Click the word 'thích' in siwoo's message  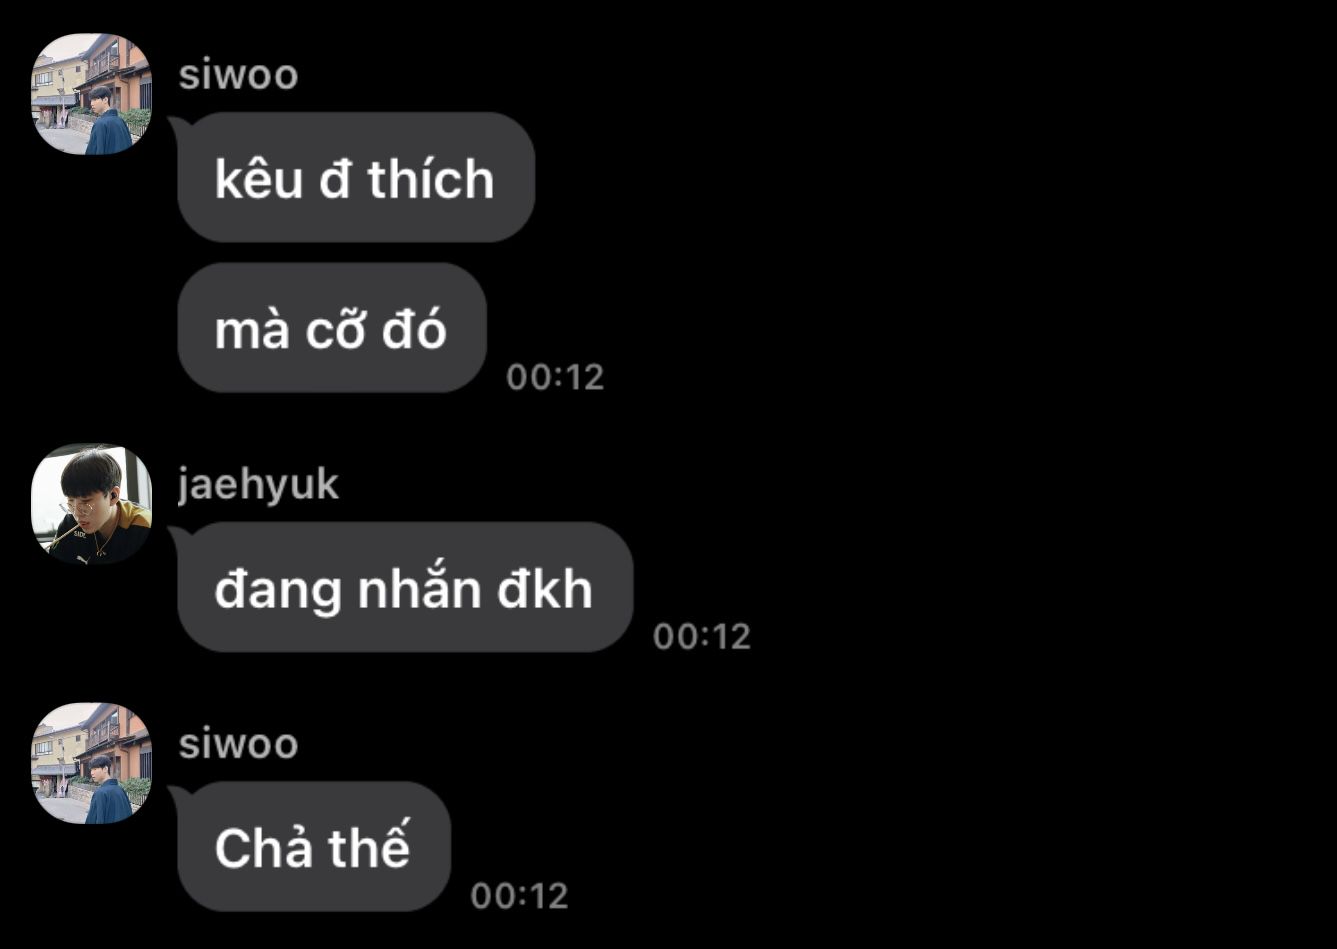pos(431,178)
